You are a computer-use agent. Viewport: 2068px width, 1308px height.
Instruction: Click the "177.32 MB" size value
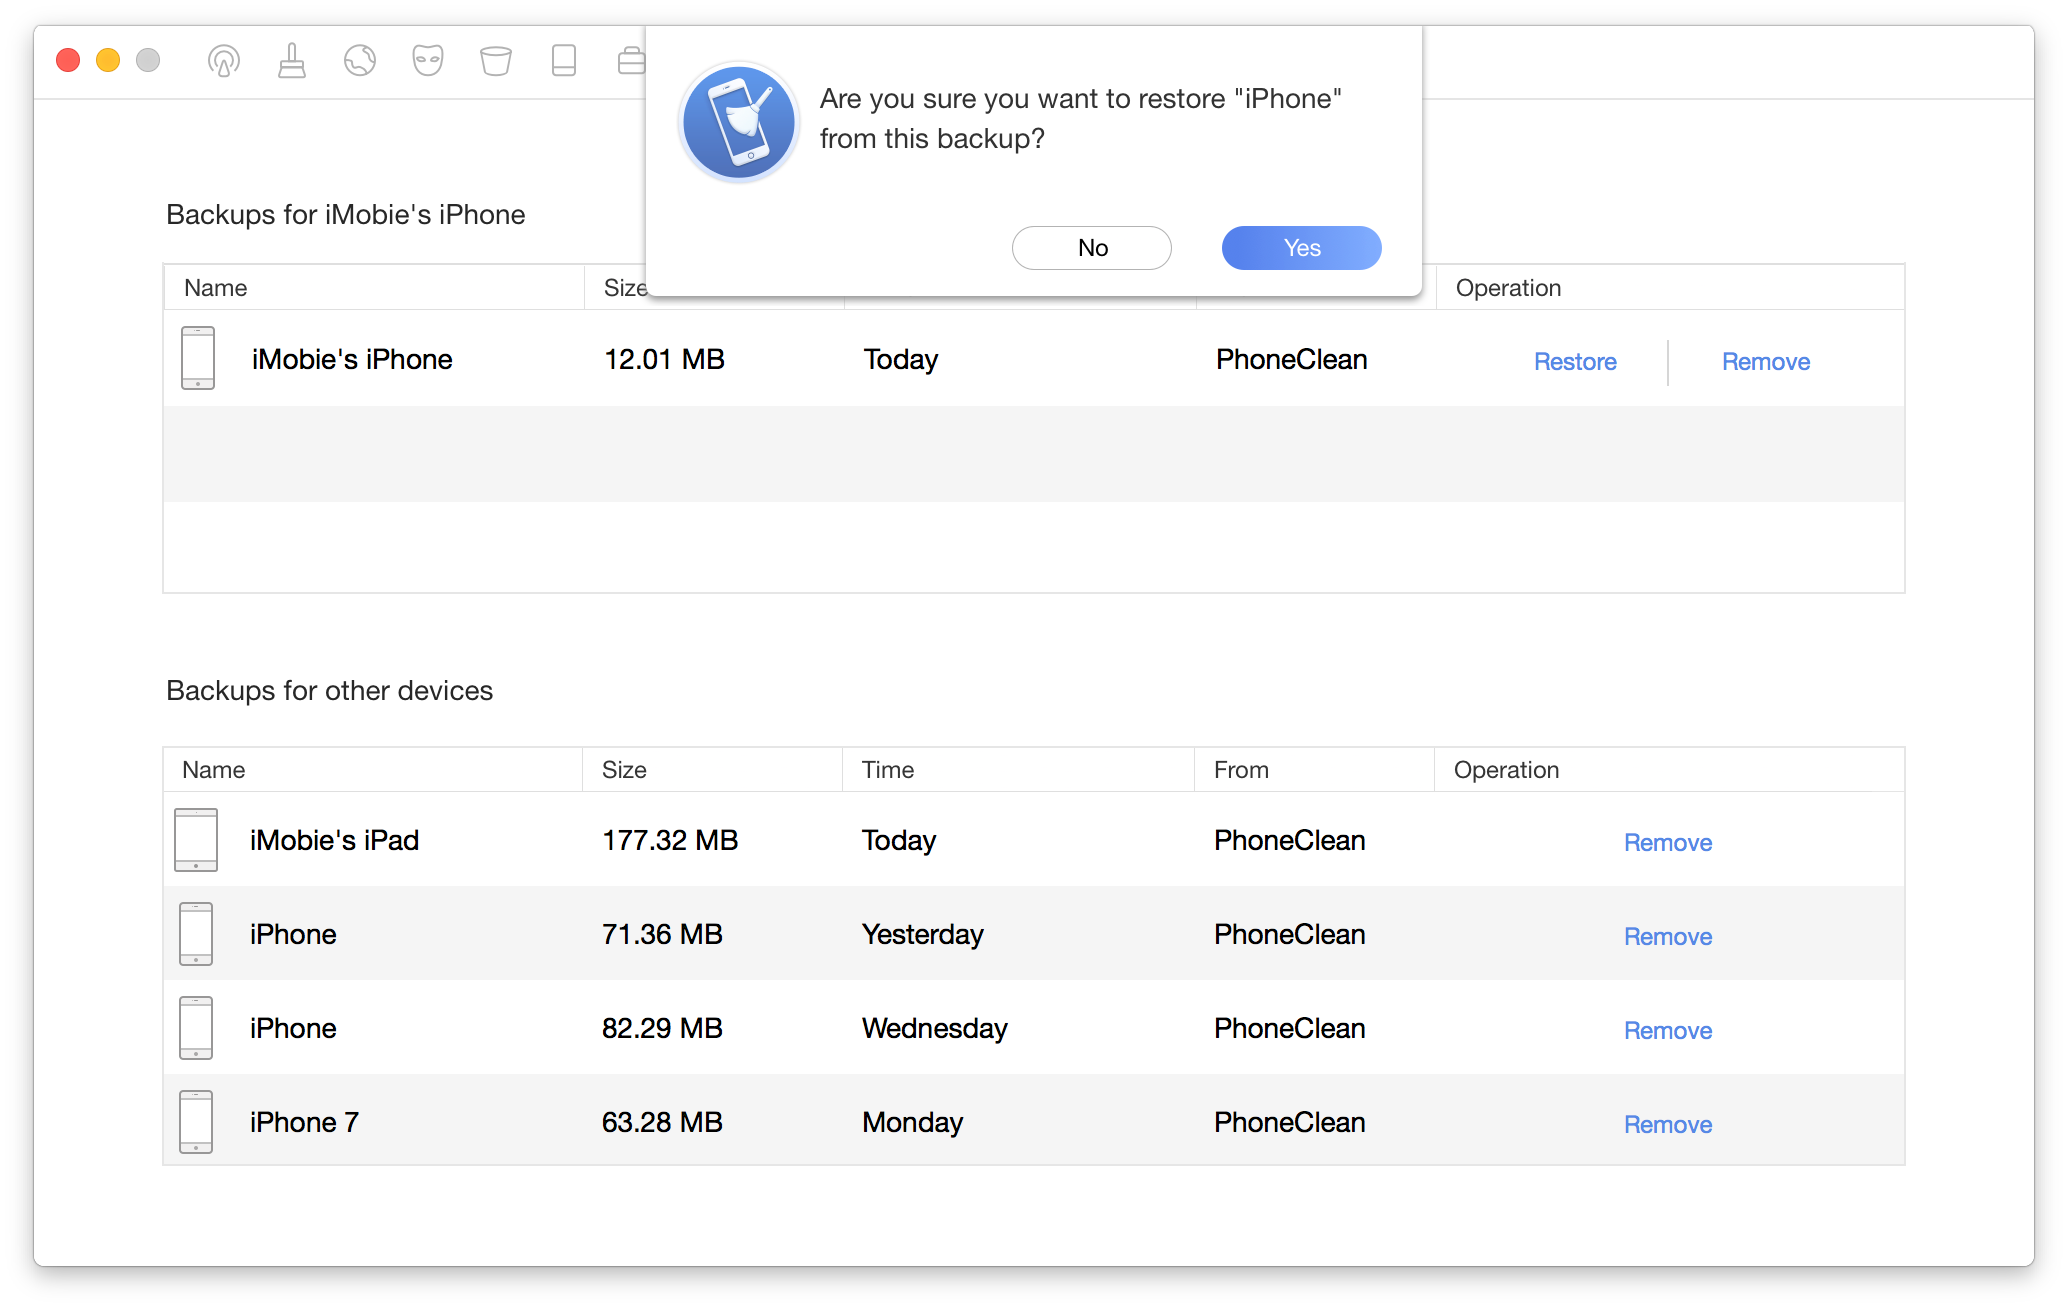coord(670,840)
